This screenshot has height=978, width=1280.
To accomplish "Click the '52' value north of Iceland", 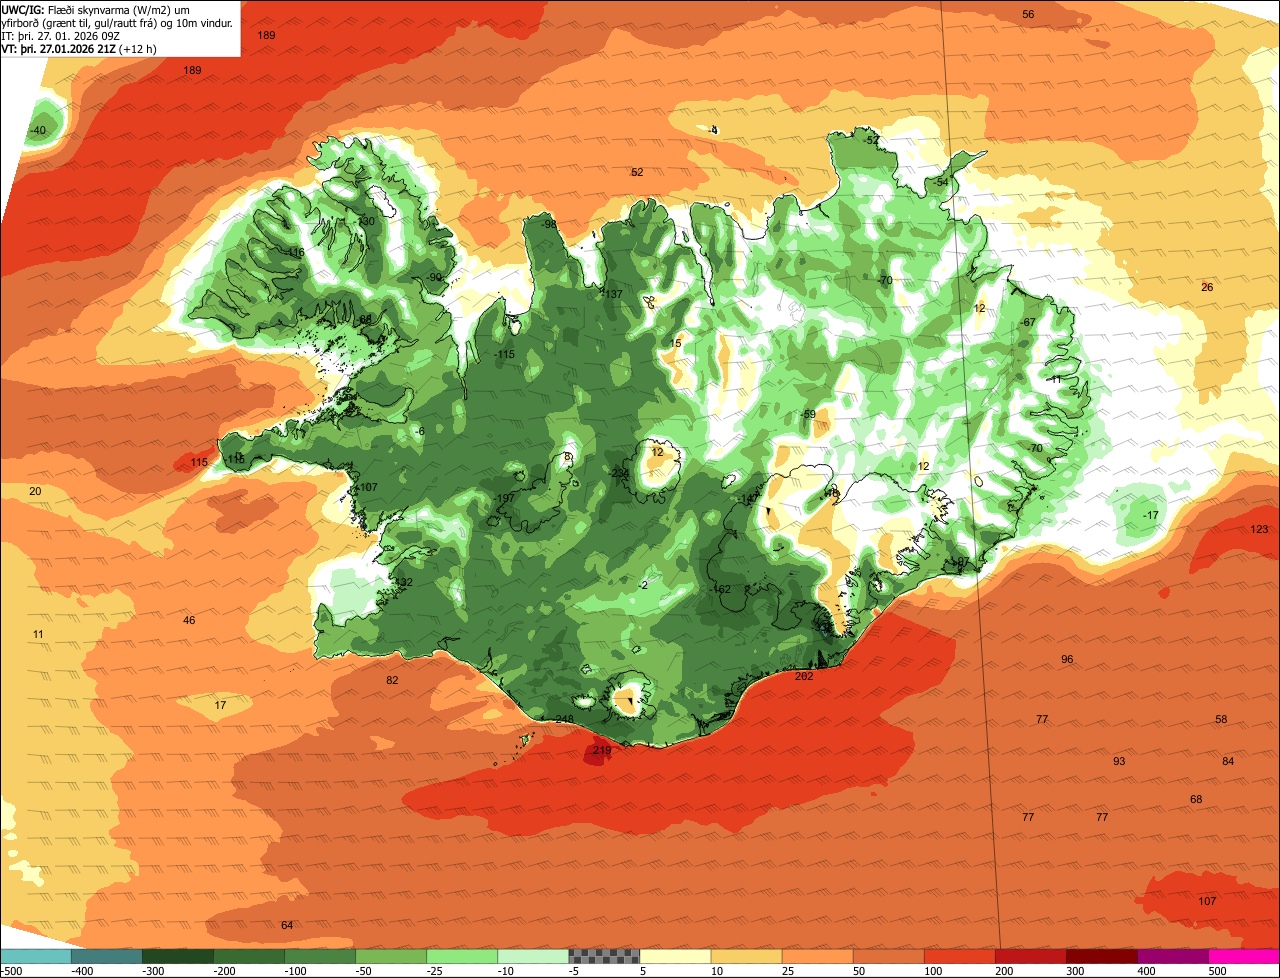I will [x=637, y=172].
